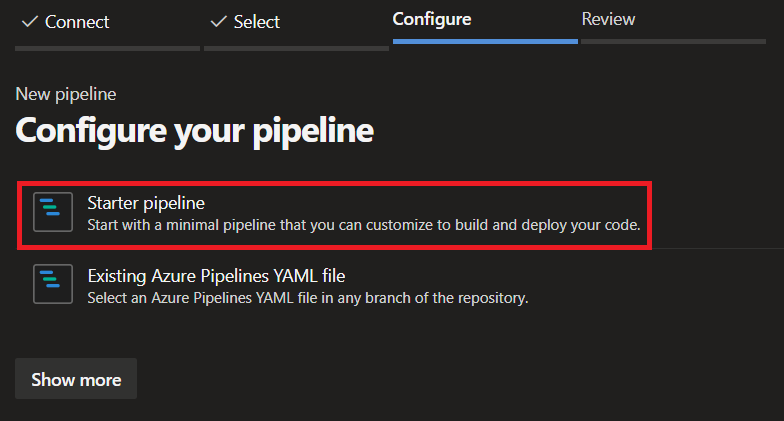Viewport: 784px width, 421px height.
Task: Select the Existing Azure Pipelines YAML file title
Action: pos(216,276)
